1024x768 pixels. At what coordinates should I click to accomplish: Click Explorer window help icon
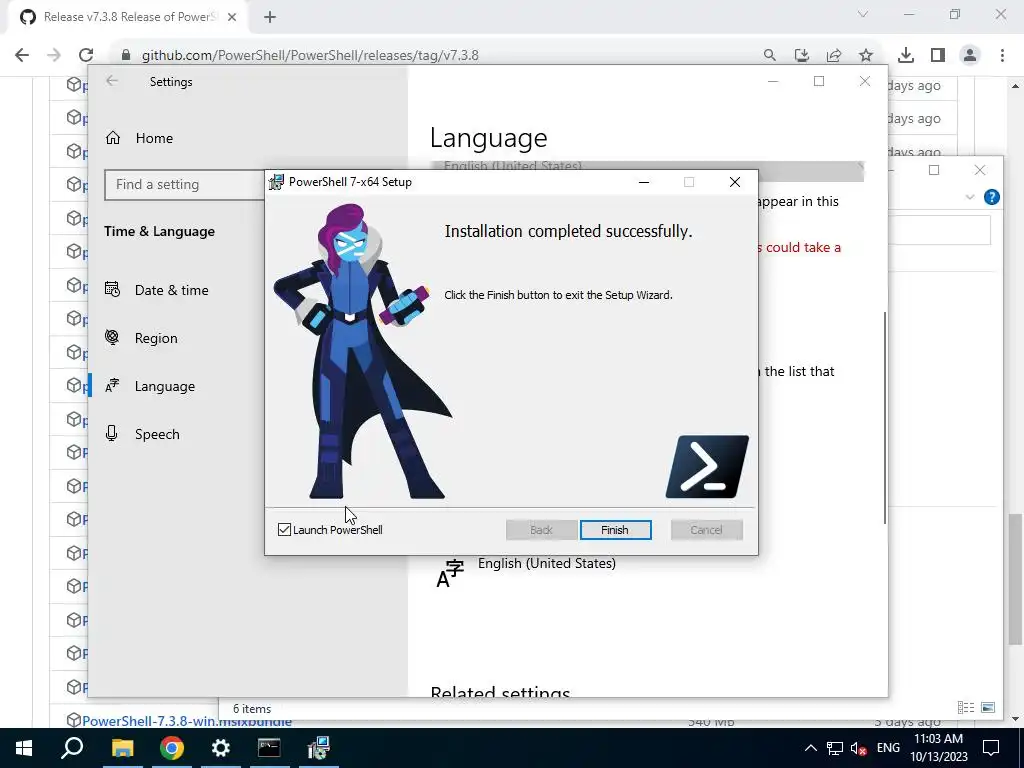(x=991, y=197)
